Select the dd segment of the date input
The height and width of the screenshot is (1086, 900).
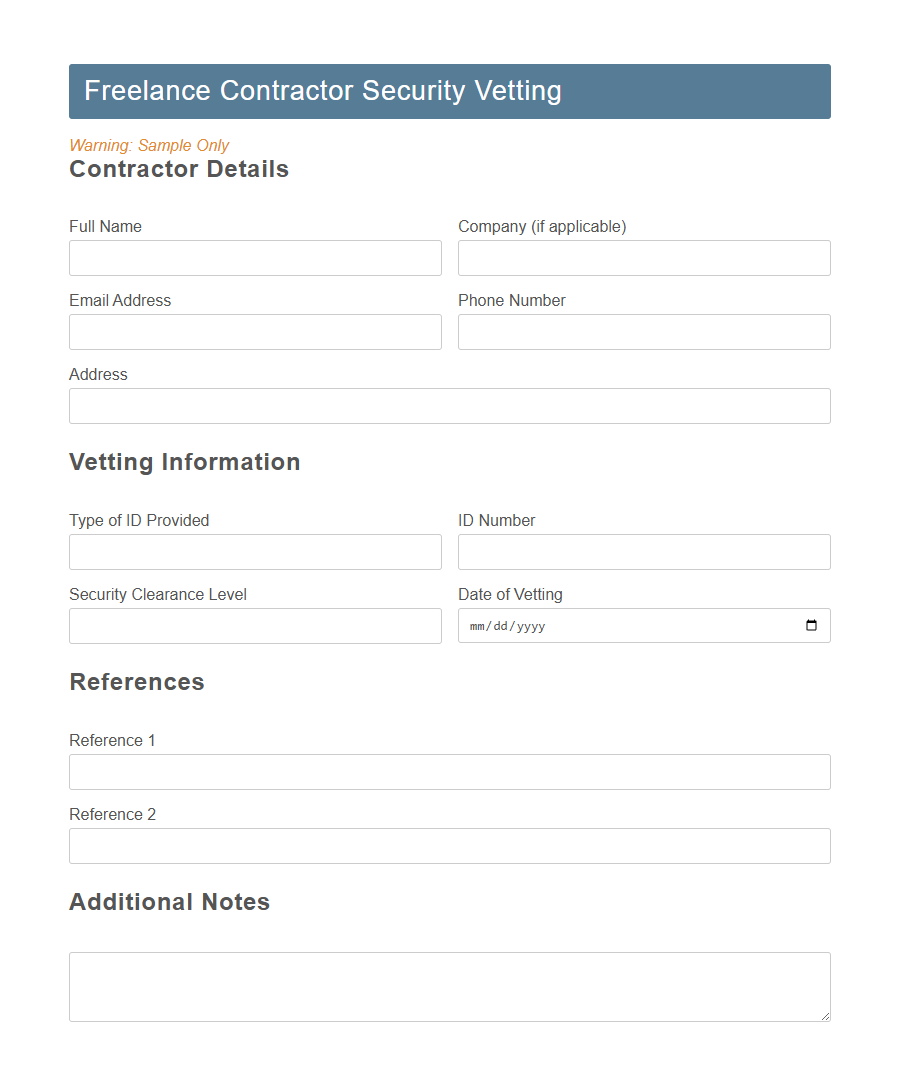[x=502, y=625]
